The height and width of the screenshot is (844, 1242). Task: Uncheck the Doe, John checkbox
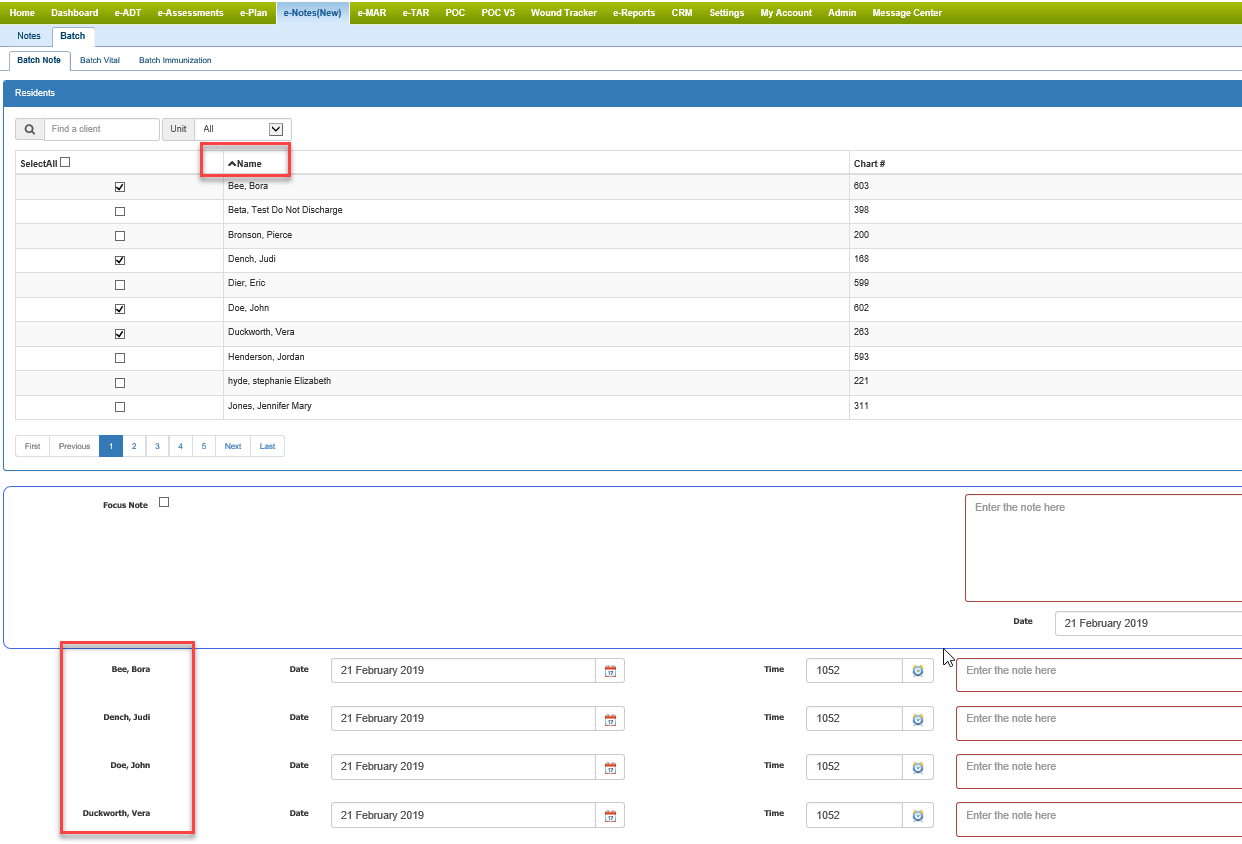120,309
